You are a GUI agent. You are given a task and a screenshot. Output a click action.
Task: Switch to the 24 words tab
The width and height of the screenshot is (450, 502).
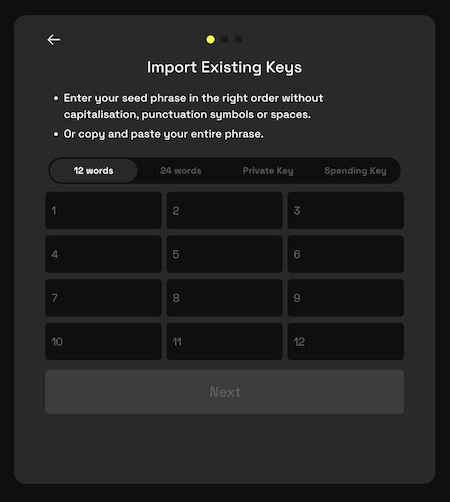(x=181, y=171)
